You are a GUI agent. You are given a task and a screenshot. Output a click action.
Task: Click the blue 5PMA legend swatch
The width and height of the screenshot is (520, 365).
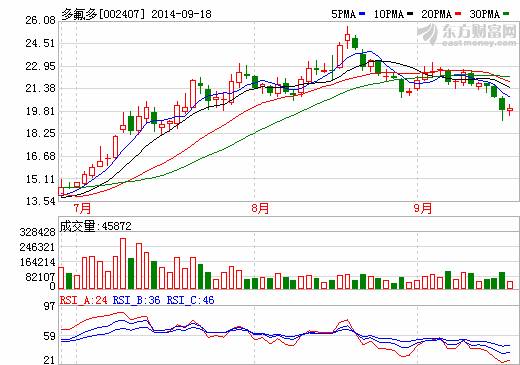point(362,14)
